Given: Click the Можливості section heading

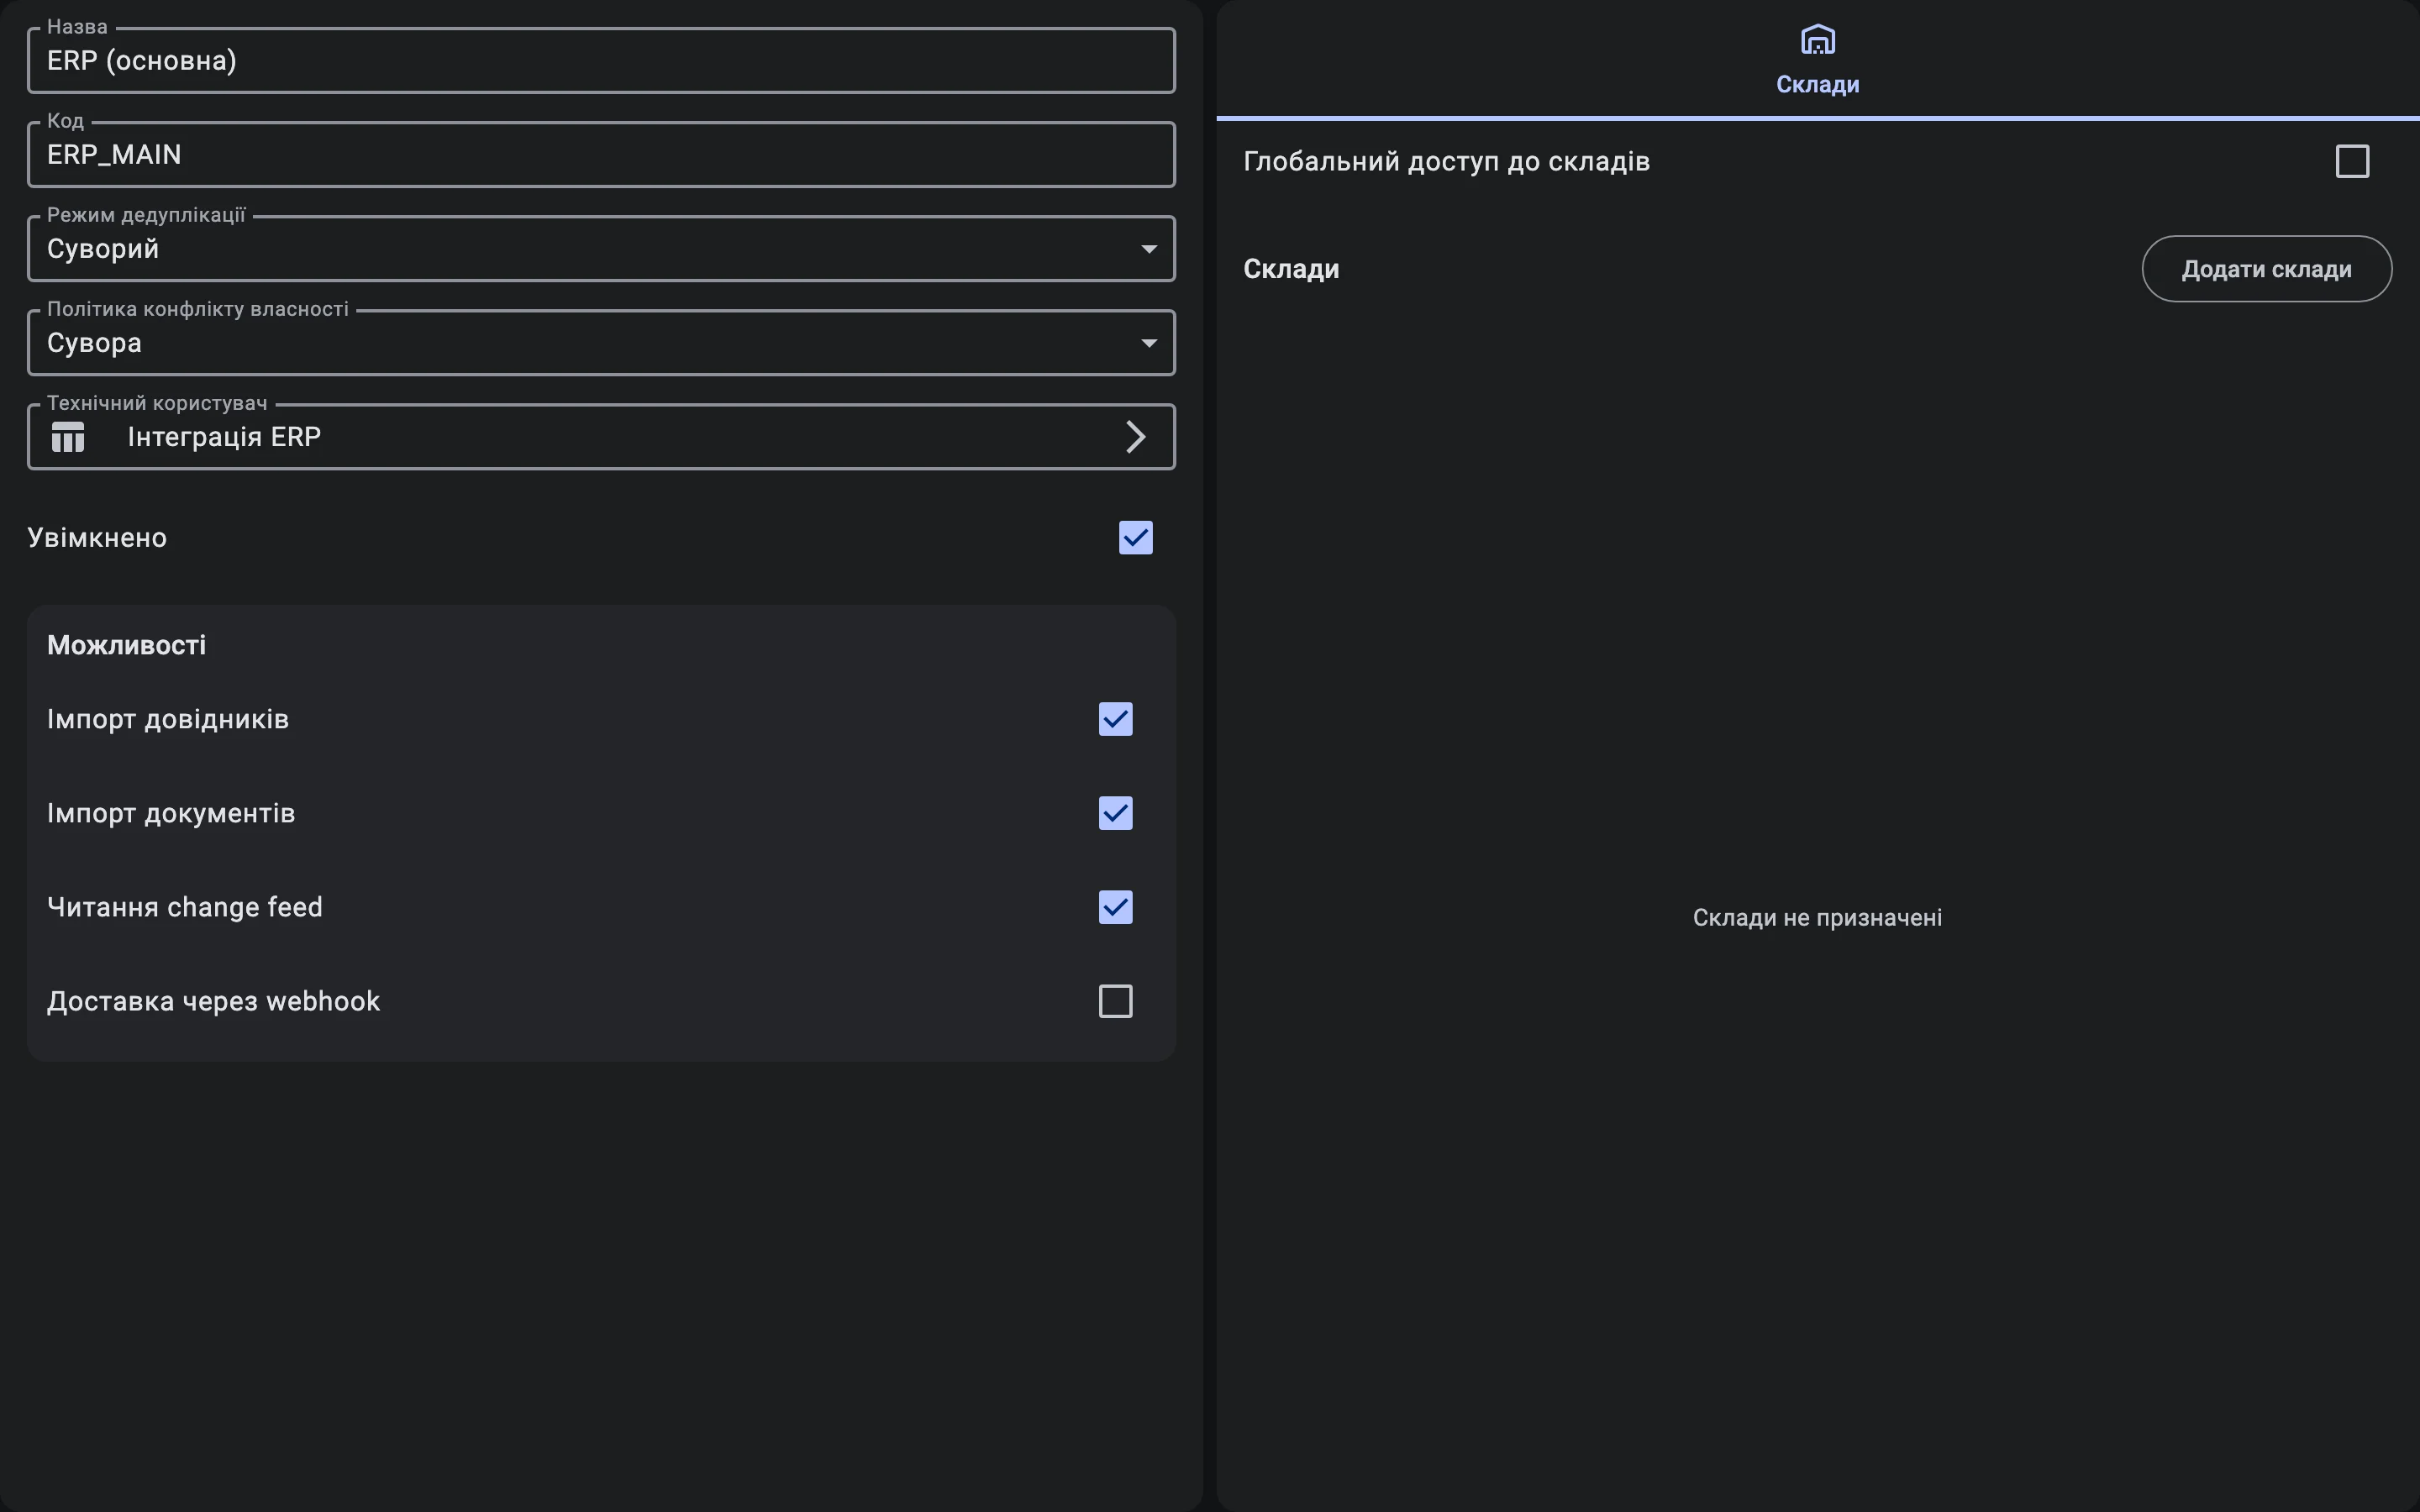Looking at the screenshot, I should [127, 645].
